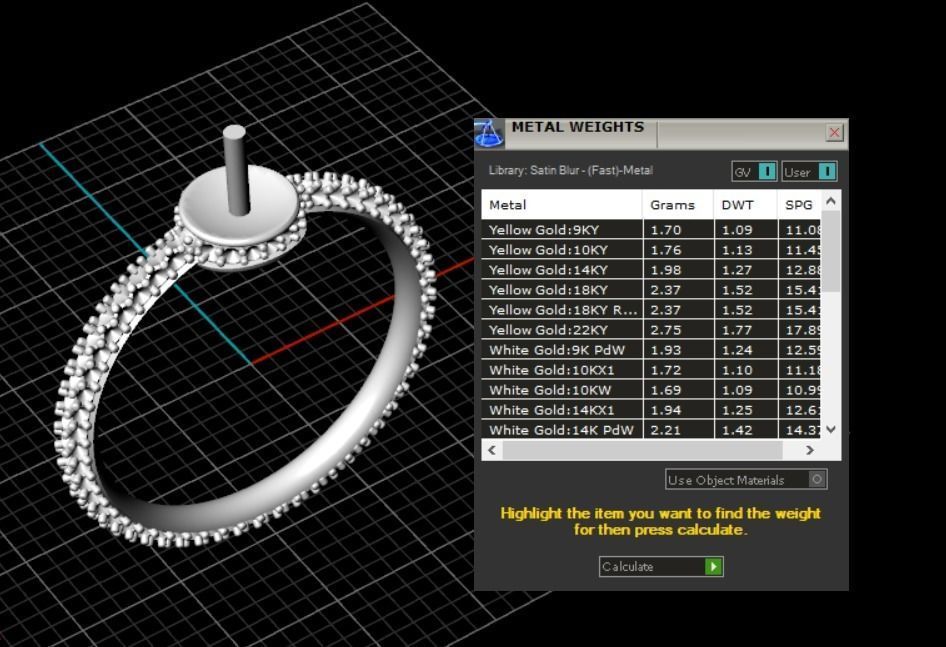Image resolution: width=946 pixels, height=647 pixels.
Task: Click scroll left arrow under metal table
Action: coord(492,450)
